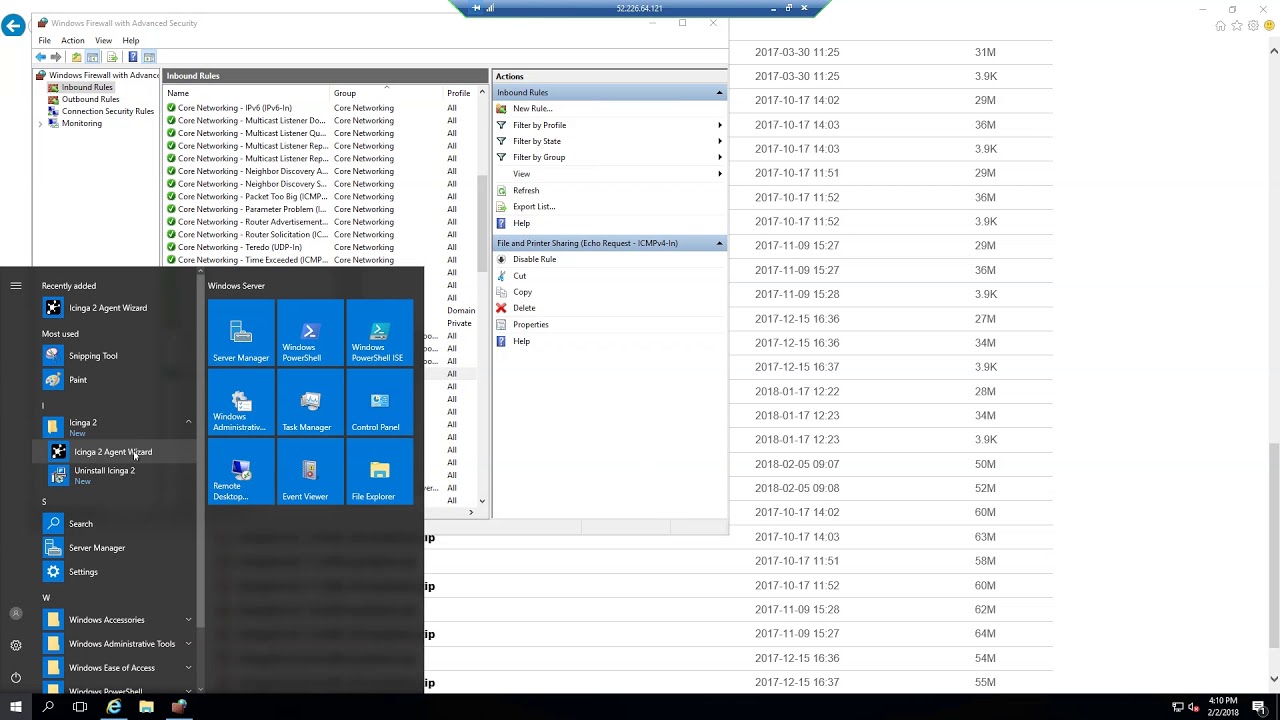Click the Windows Start button
The height and width of the screenshot is (720, 1280).
click(x=16, y=707)
